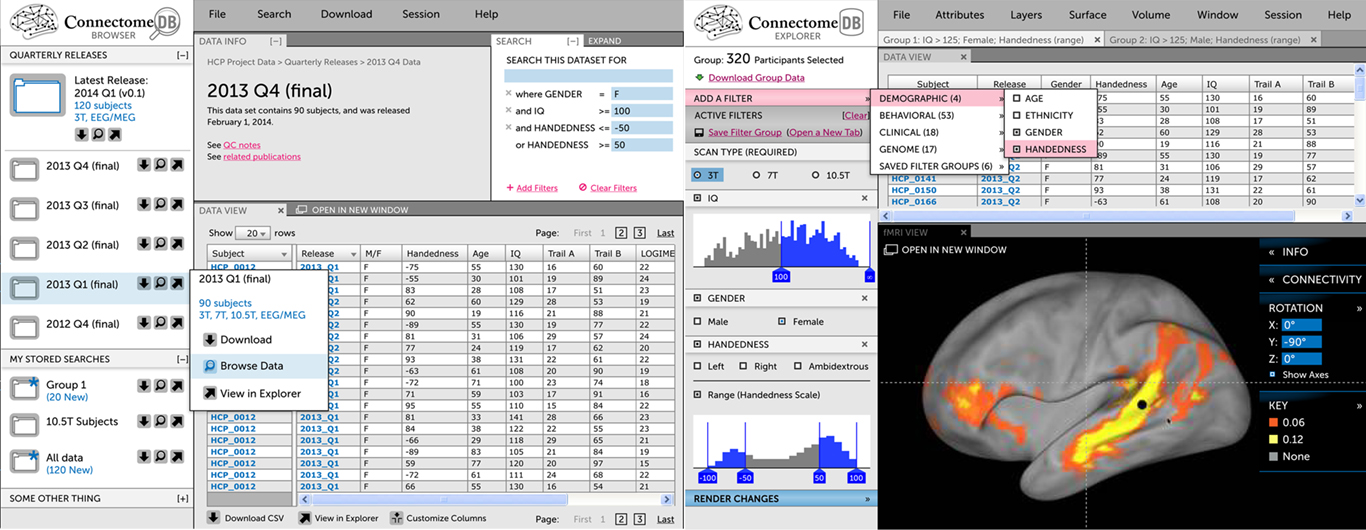Click the 2013 Q1 (final) folder icon
1366x530 pixels.
[x=24, y=286]
